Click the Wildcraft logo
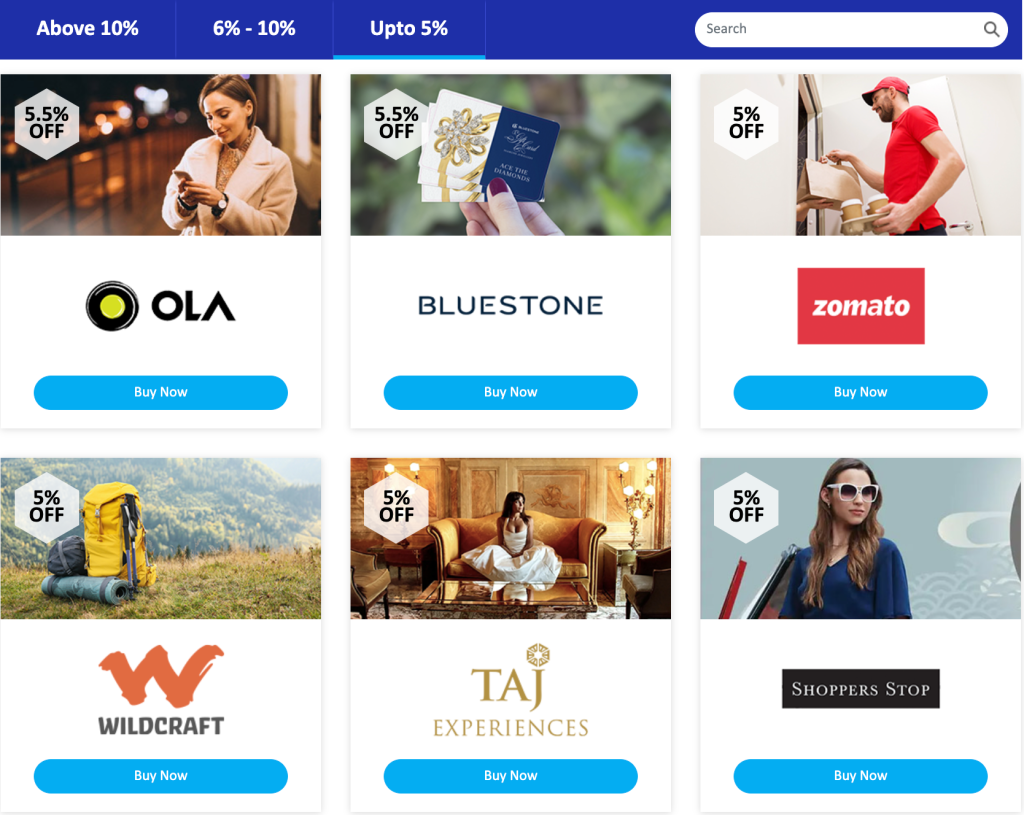Screen dimensions: 1024x815 tap(161, 690)
